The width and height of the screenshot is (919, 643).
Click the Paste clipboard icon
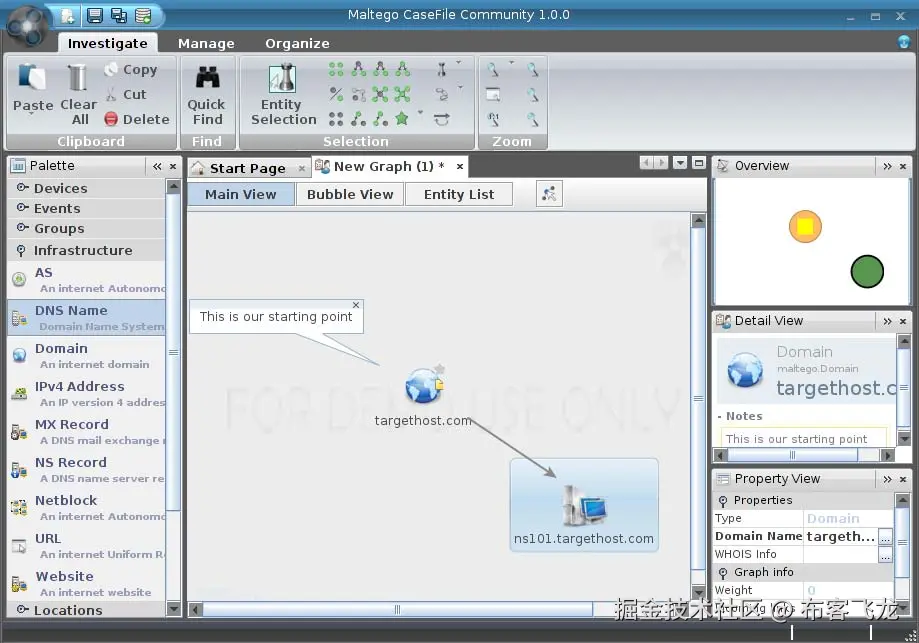click(32, 77)
